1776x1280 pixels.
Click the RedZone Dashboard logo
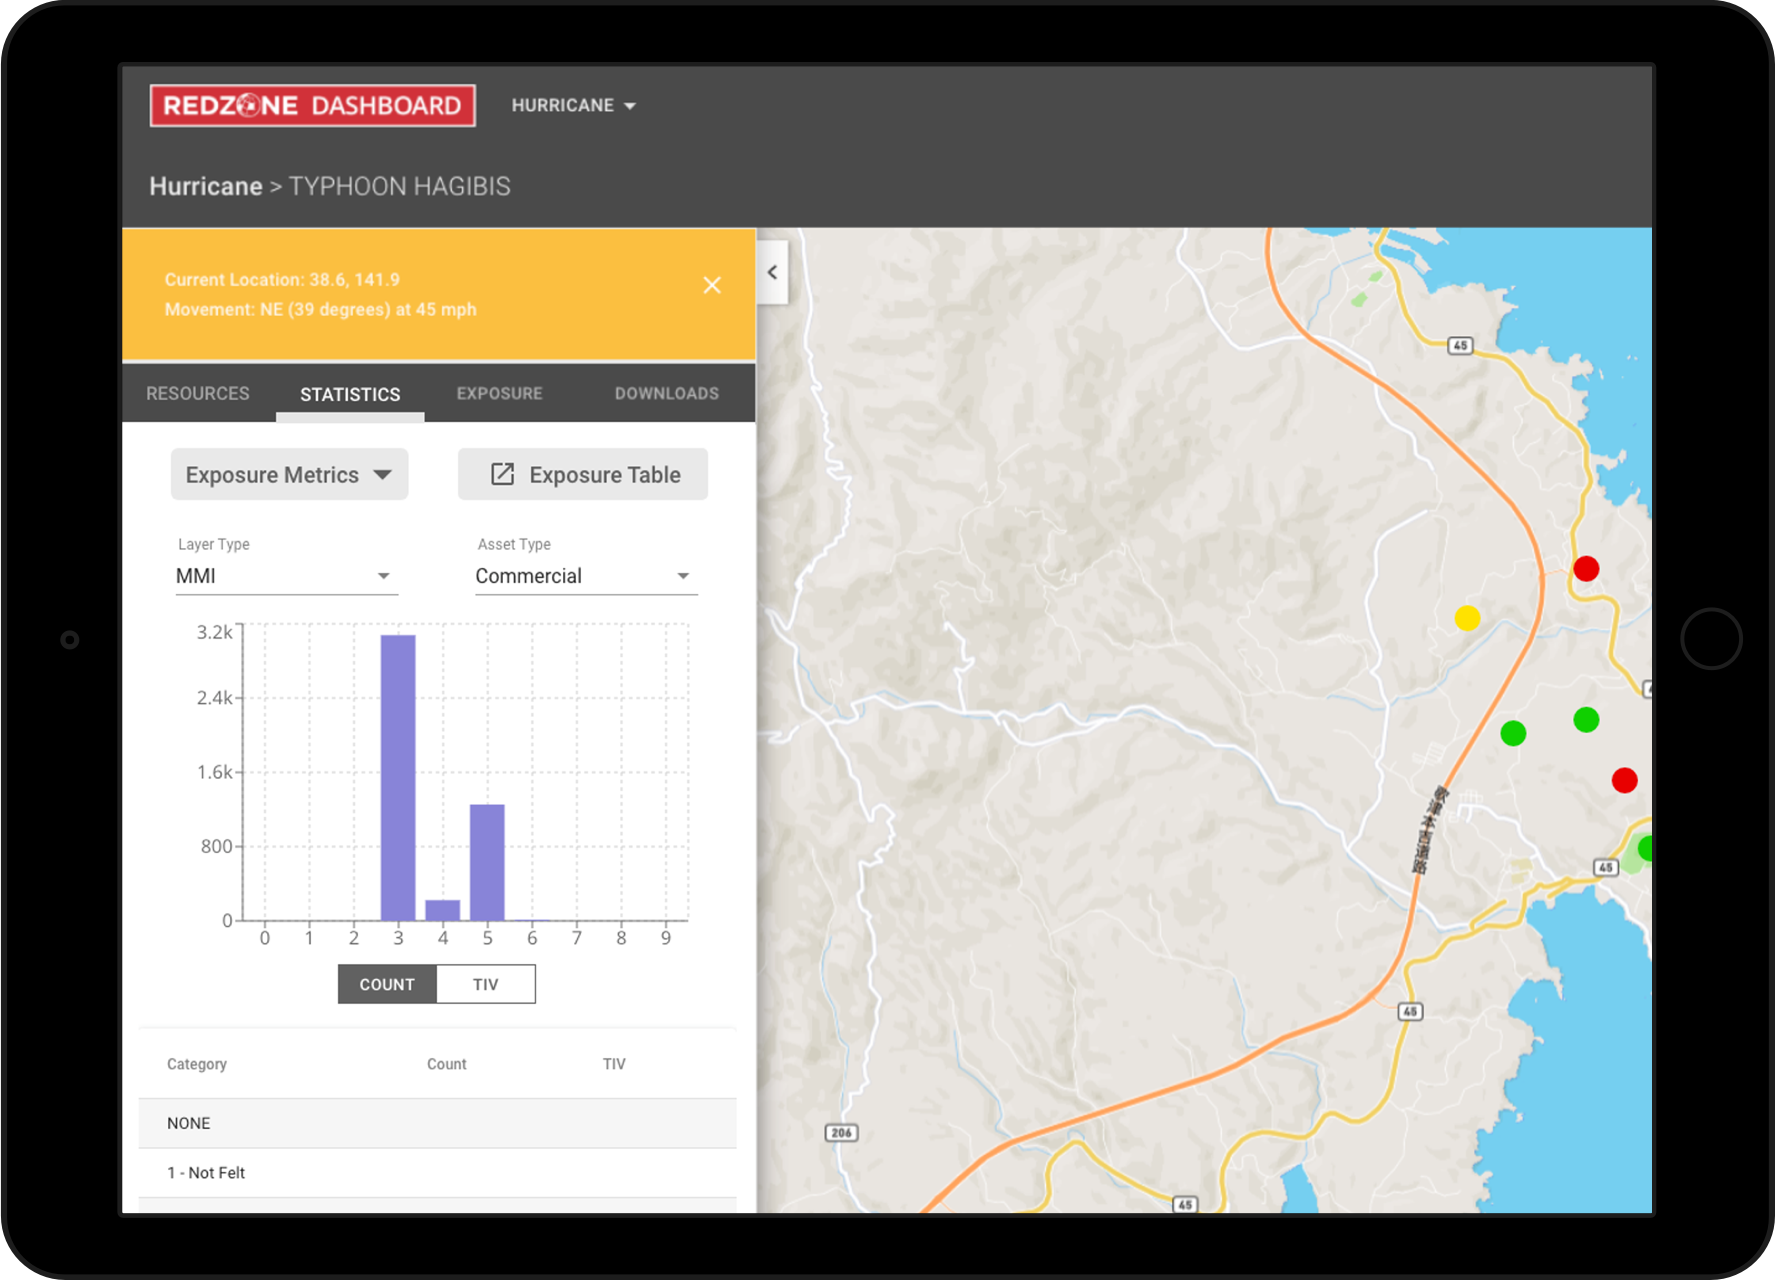coord(312,105)
